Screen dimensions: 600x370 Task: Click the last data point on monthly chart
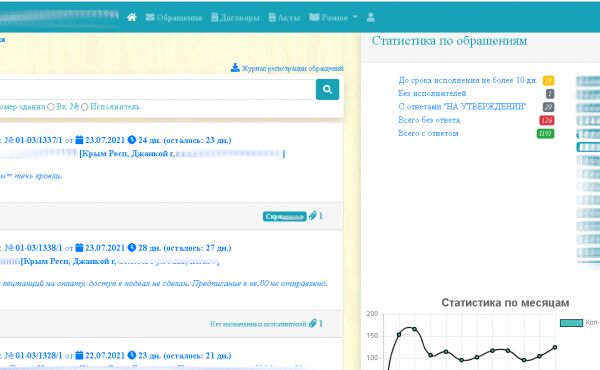click(x=555, y=347)
